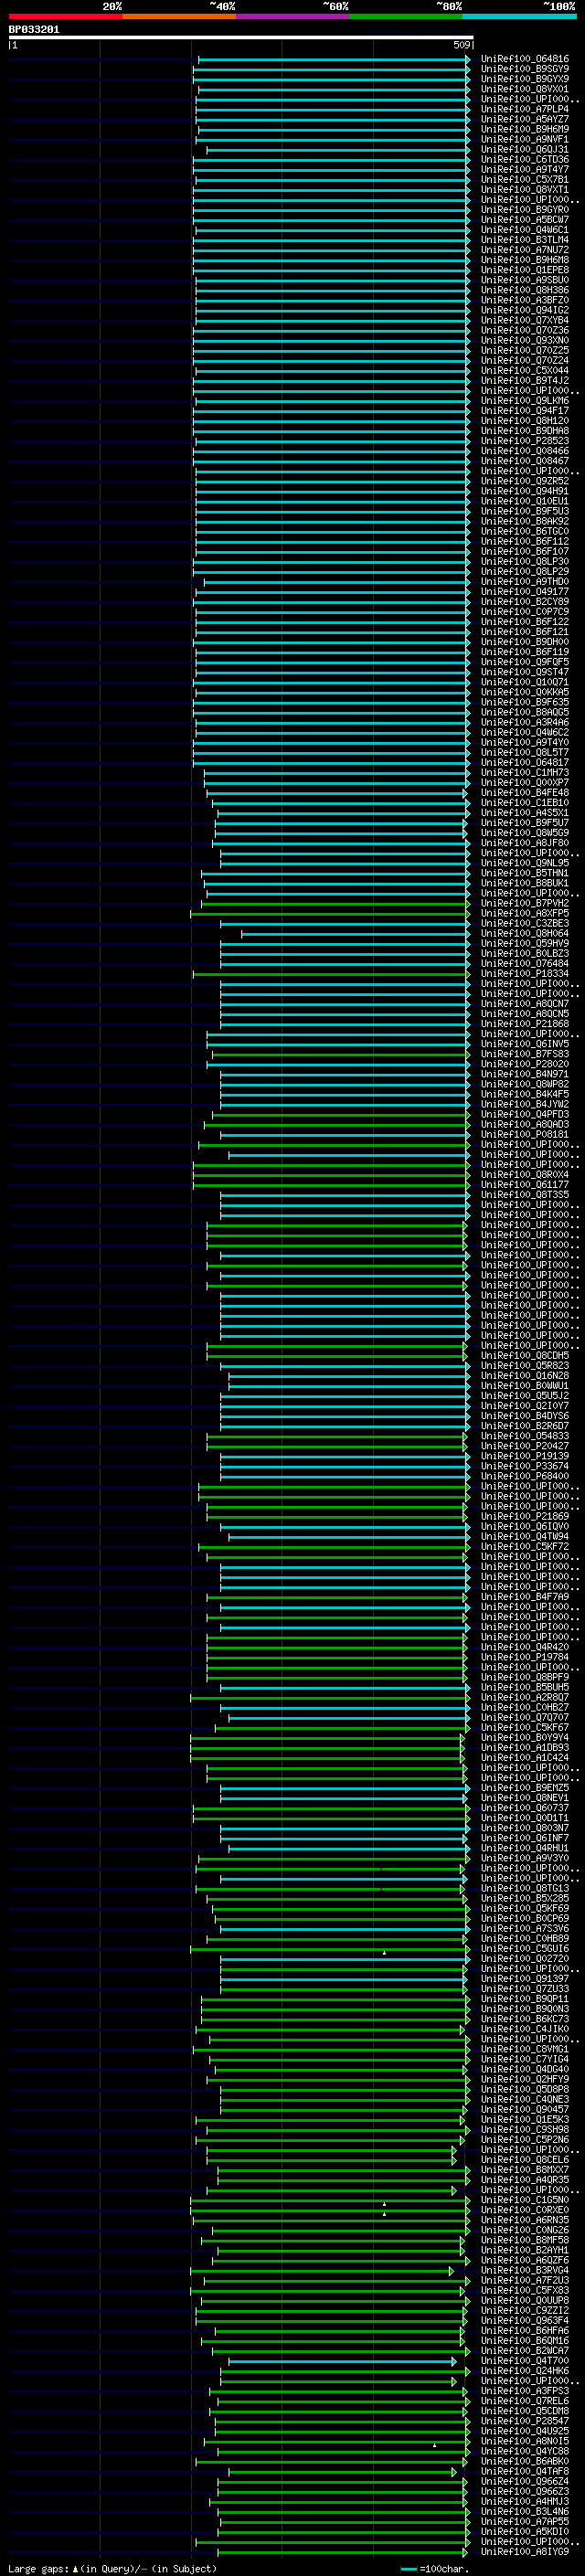
Task: Select the UniRef100_A8QCN7 label
Action: click(525, 1004)
